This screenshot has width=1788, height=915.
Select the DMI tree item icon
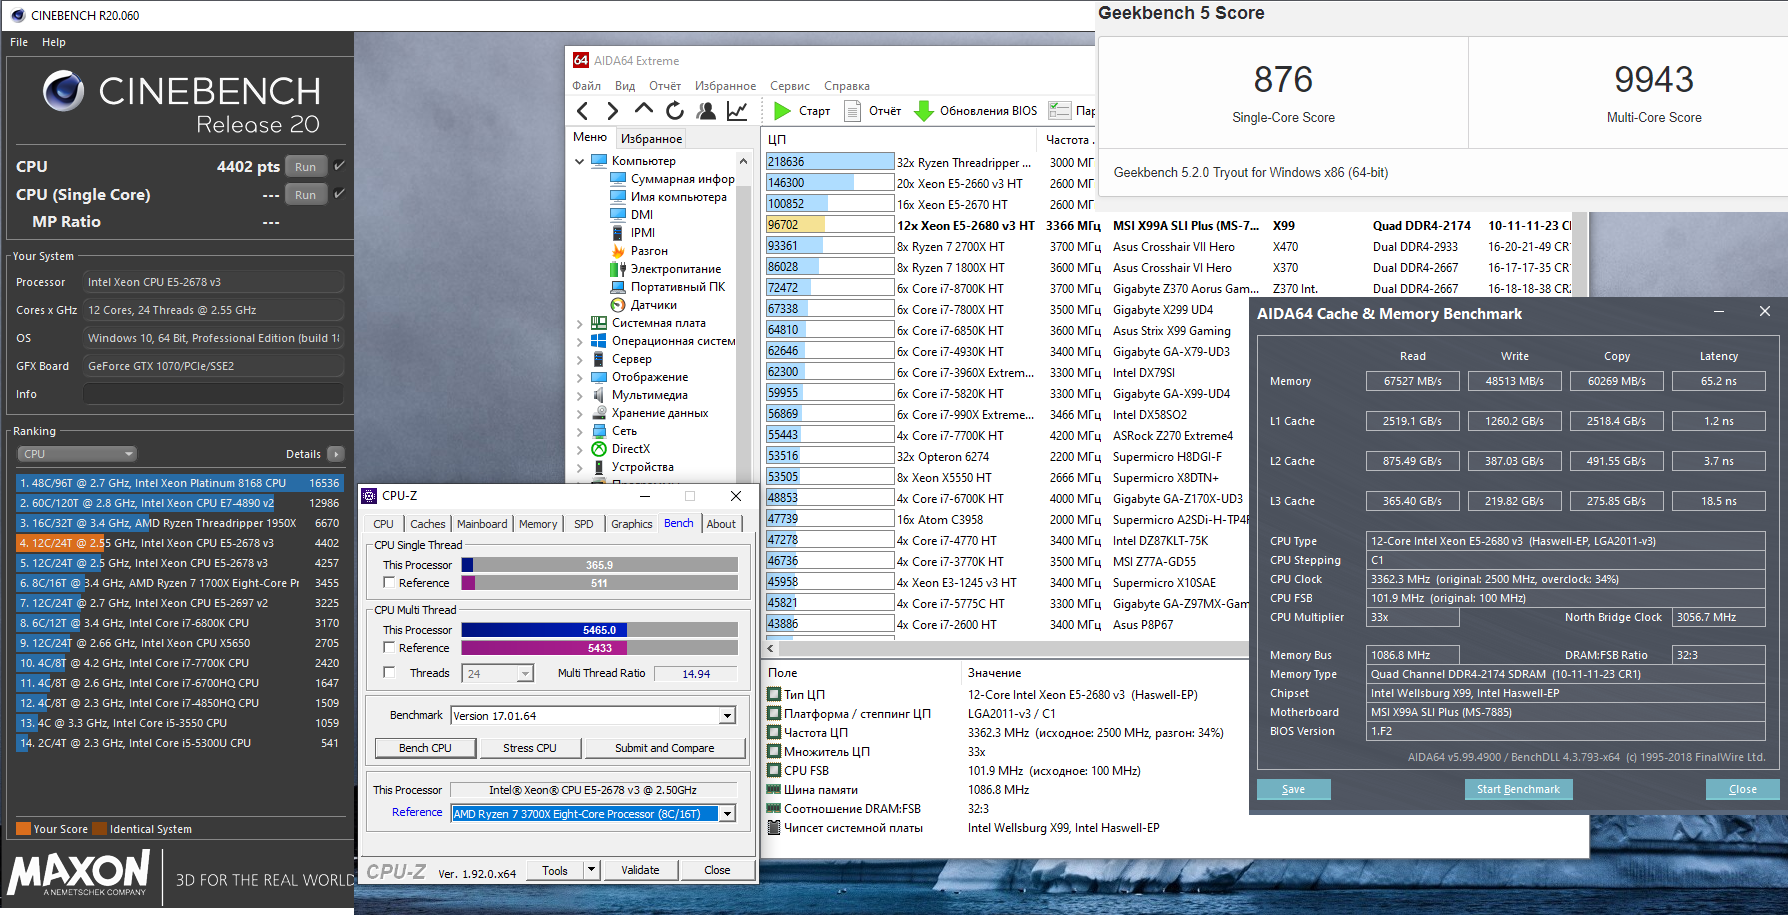pos(618,215)
